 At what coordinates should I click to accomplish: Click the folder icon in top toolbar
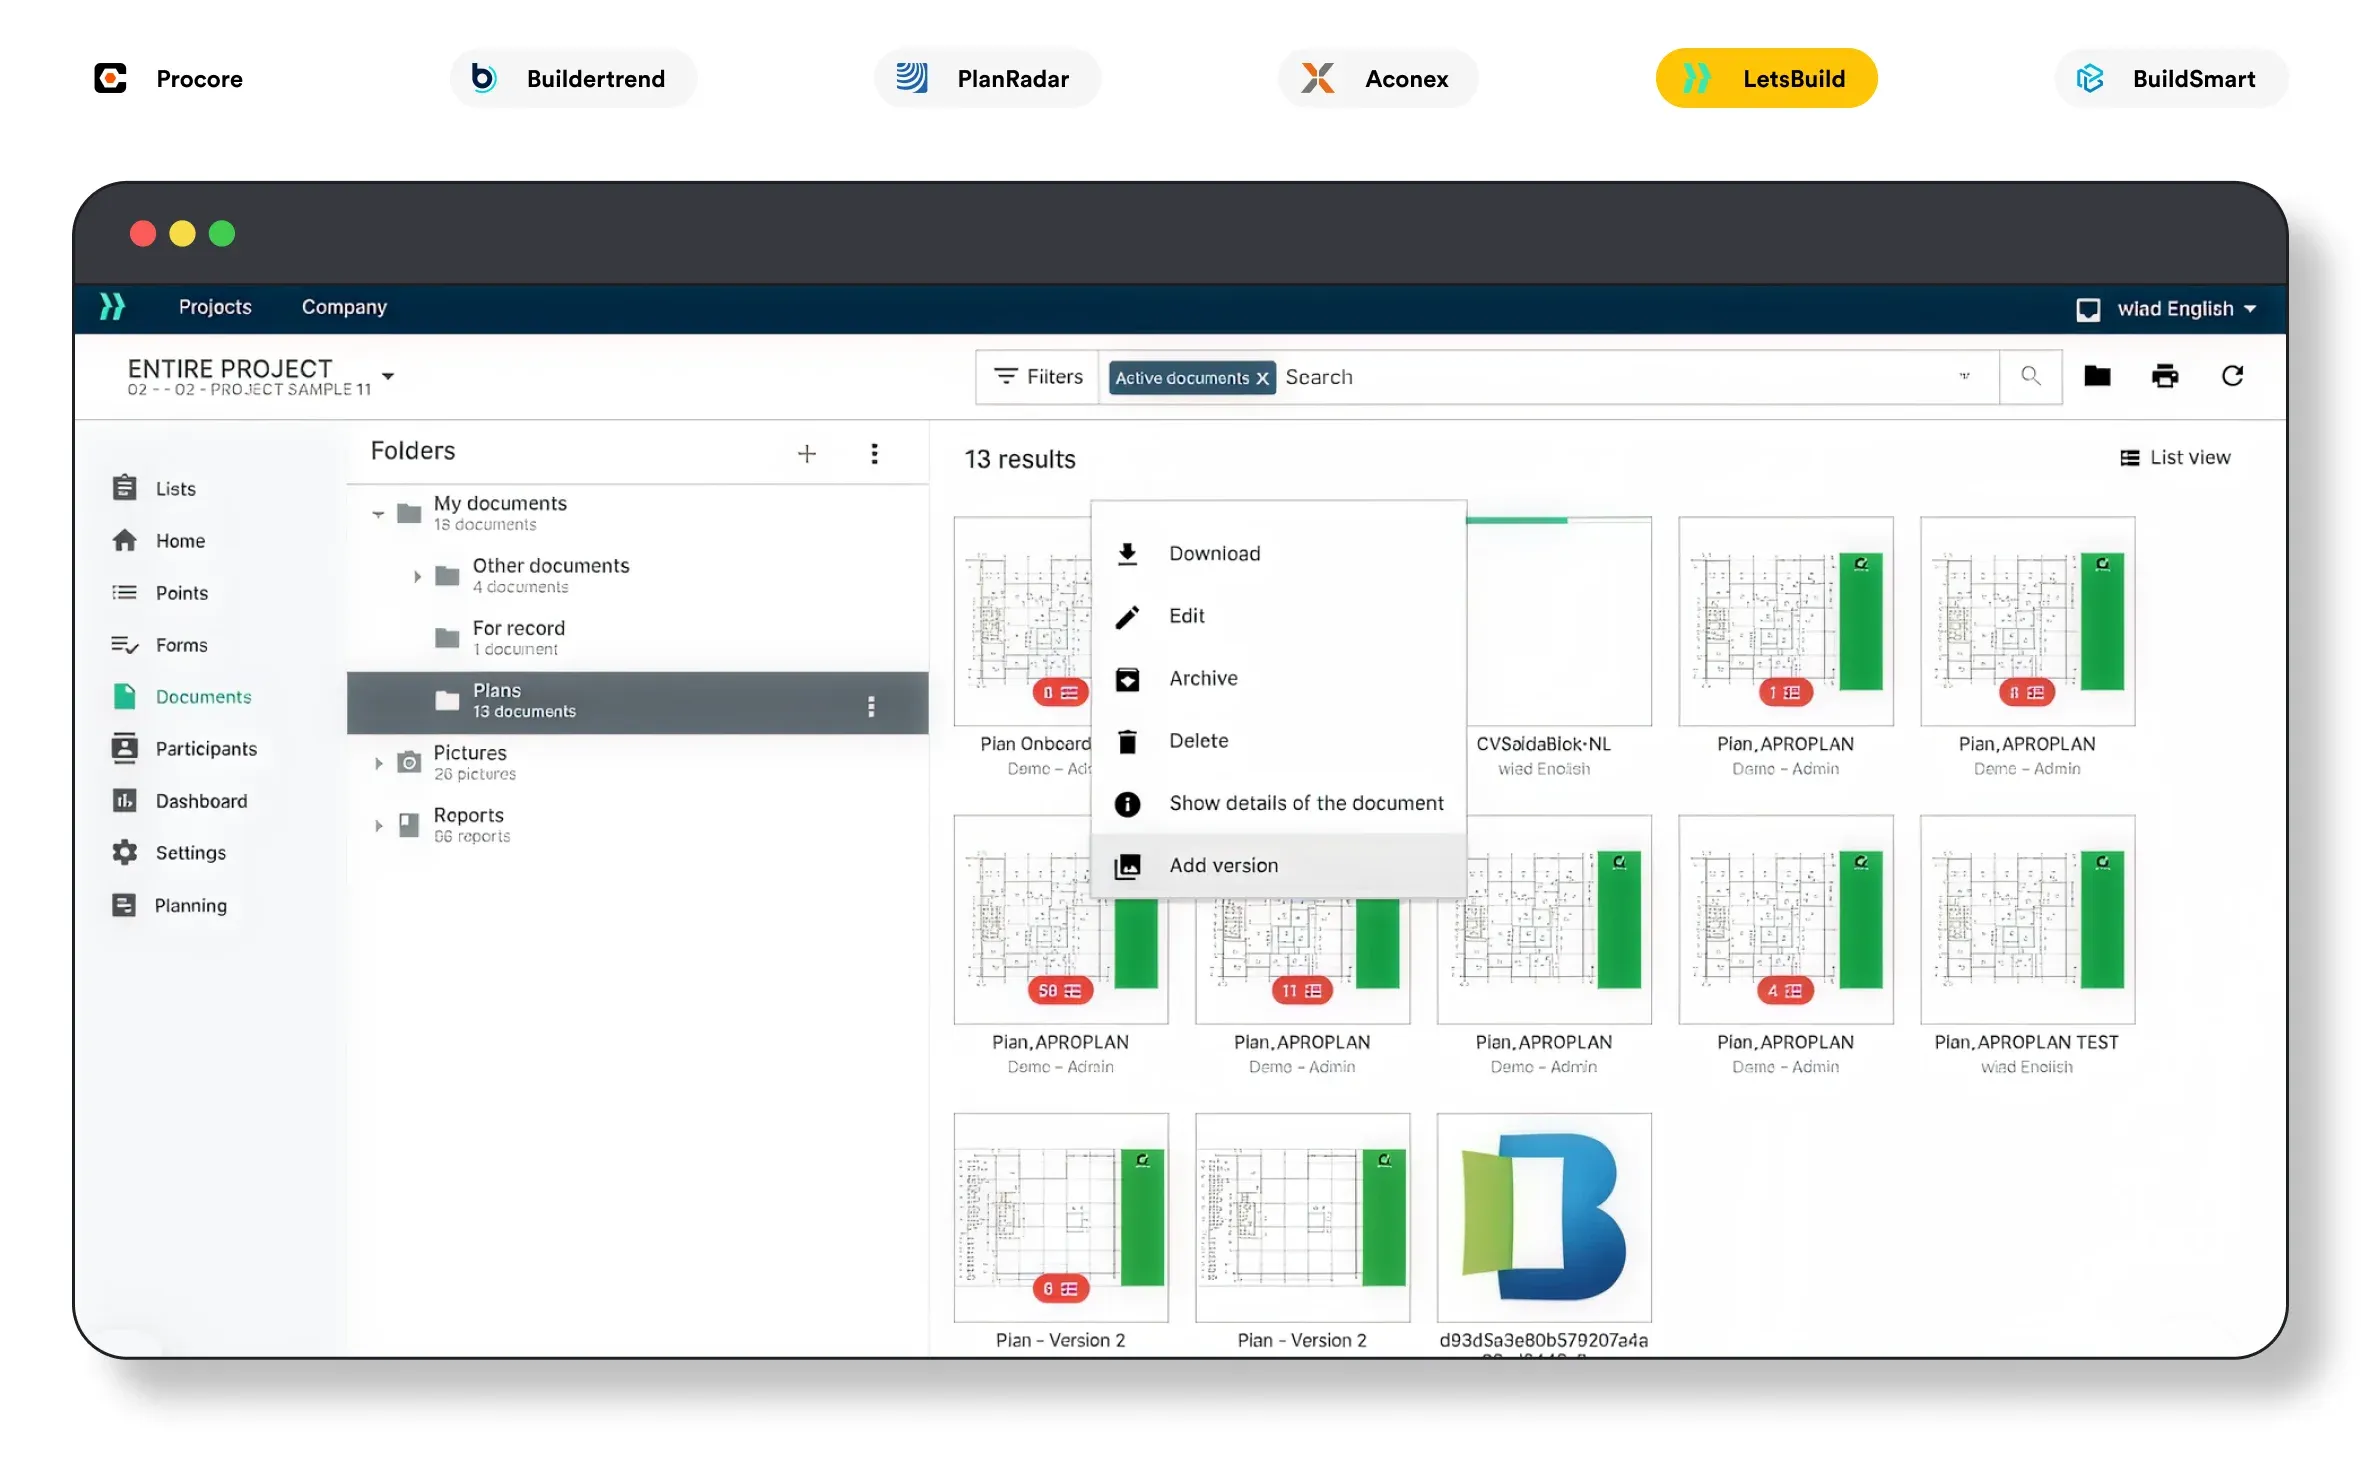click(2097, 376)
